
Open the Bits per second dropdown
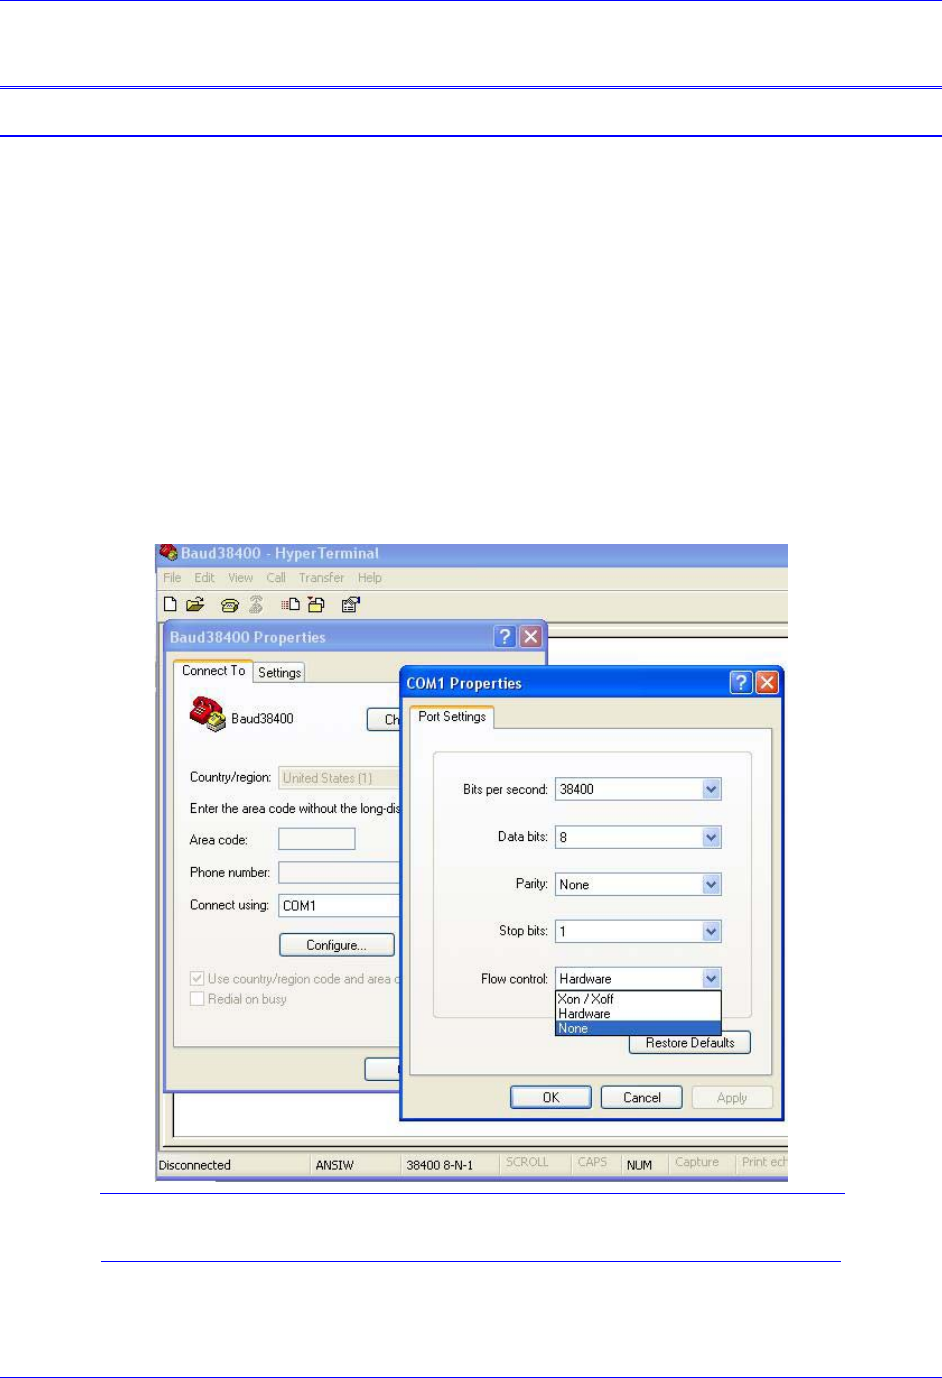tap(711, 789)
